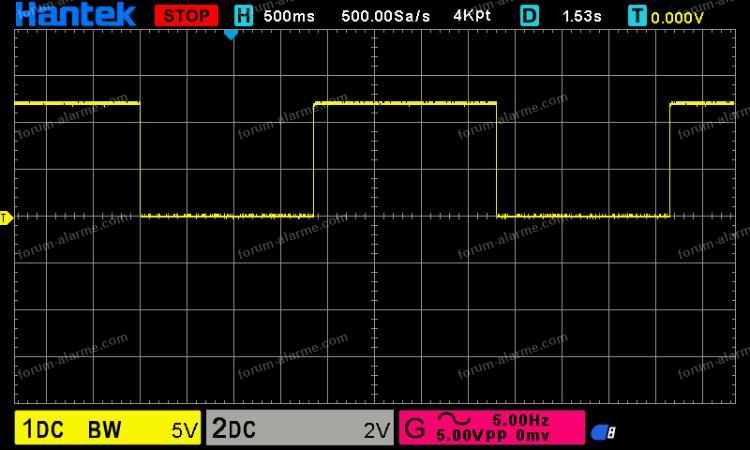The height and width of the screenshot is (450, 750).
Task: Open the 500ms timebase setting
Action: [x=286, y=16]
